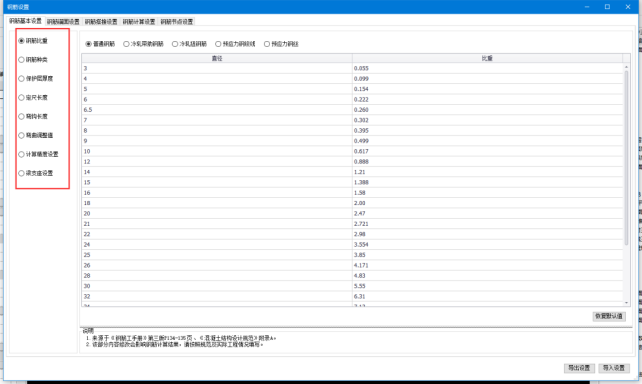Select the weight cell 0.395
This screenshot has height=384, width=642.
click(x=487, y=131)
